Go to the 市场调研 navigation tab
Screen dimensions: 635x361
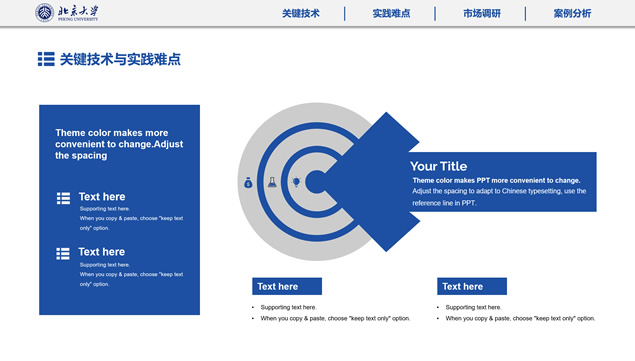tap(482, 14)
